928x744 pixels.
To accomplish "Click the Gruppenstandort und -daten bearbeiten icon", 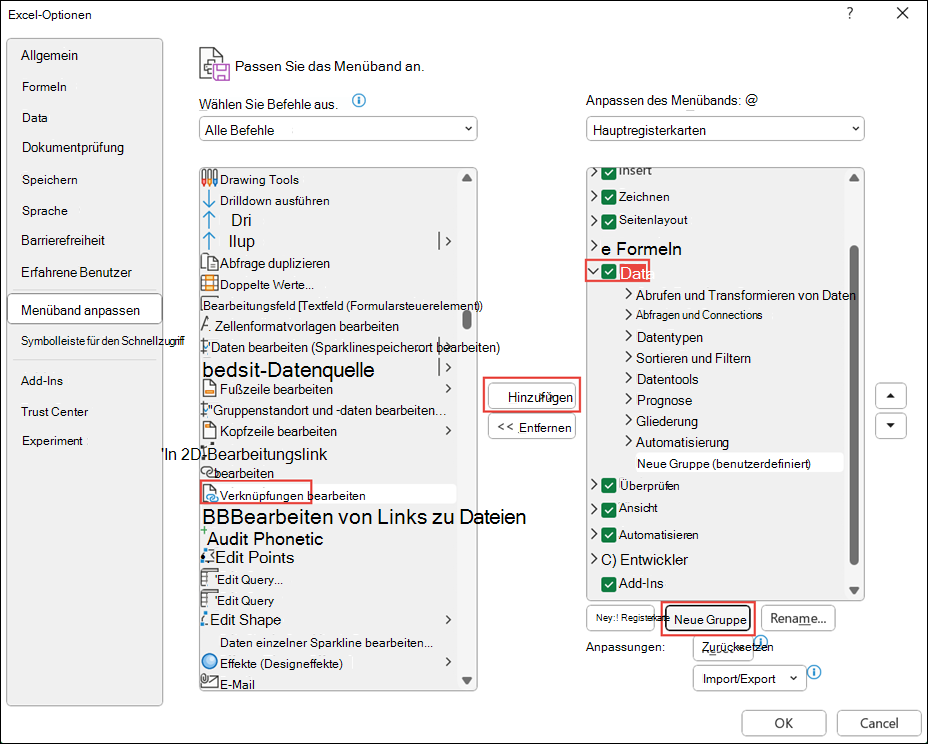I will 206,409.
